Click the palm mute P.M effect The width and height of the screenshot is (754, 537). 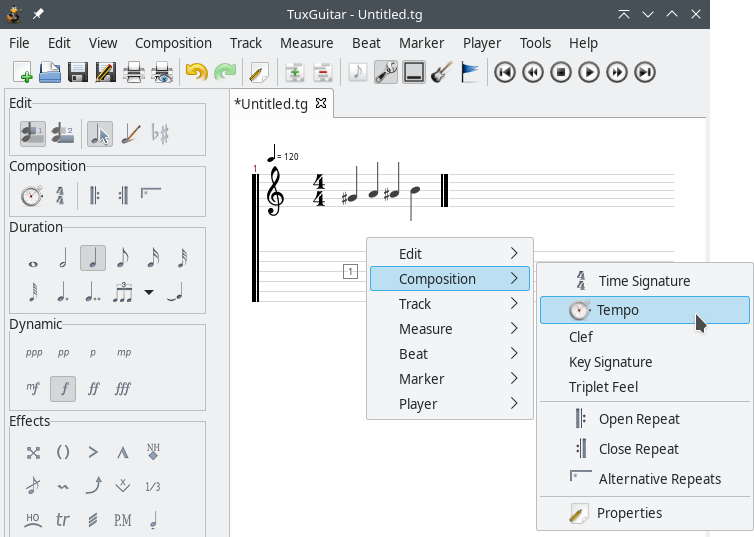click(x=122, y=519)
